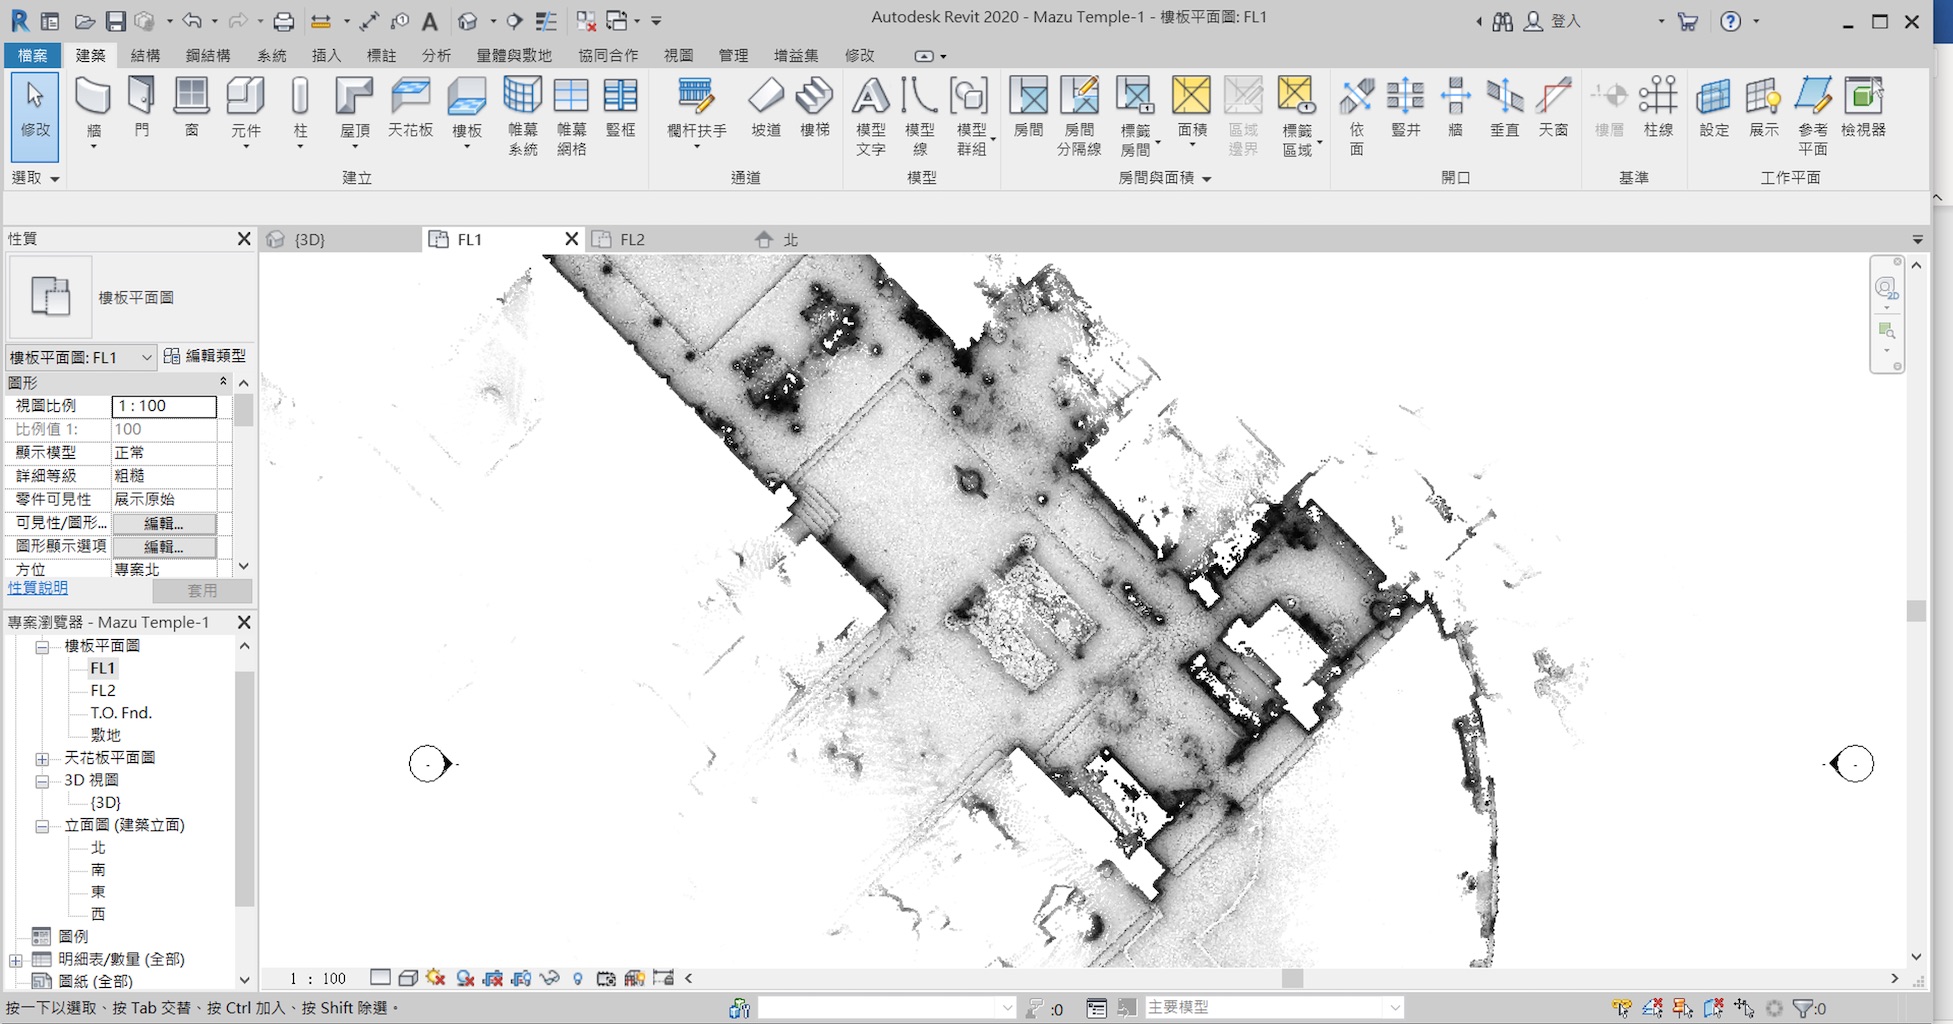The height and width of the screenshot is (1024, 1953).
Task: Open the 結構 ribbon tab
Action: point(145,56)
